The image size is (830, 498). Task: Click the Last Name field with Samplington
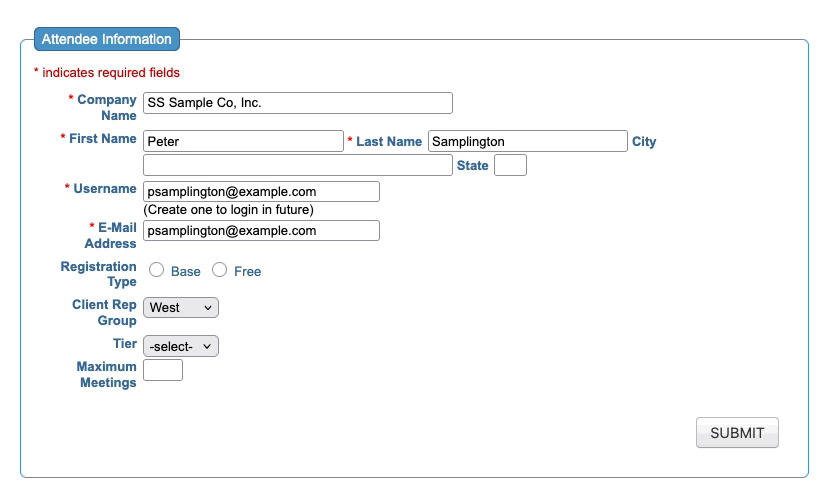(527, 141)
